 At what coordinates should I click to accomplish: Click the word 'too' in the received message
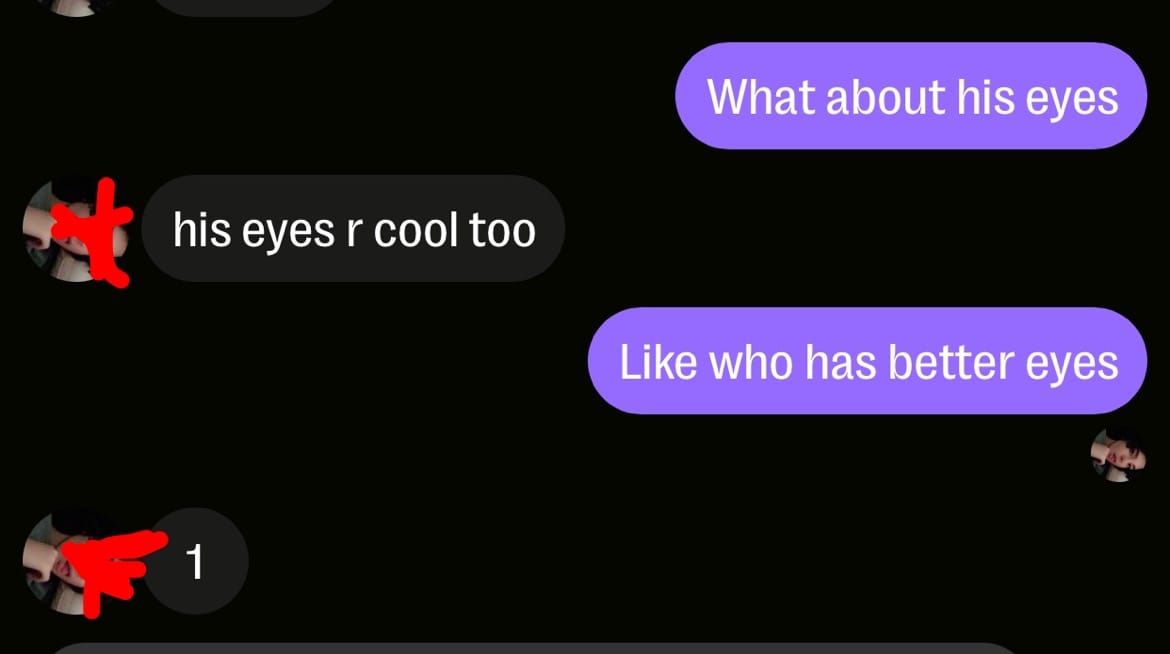point(502,230)
